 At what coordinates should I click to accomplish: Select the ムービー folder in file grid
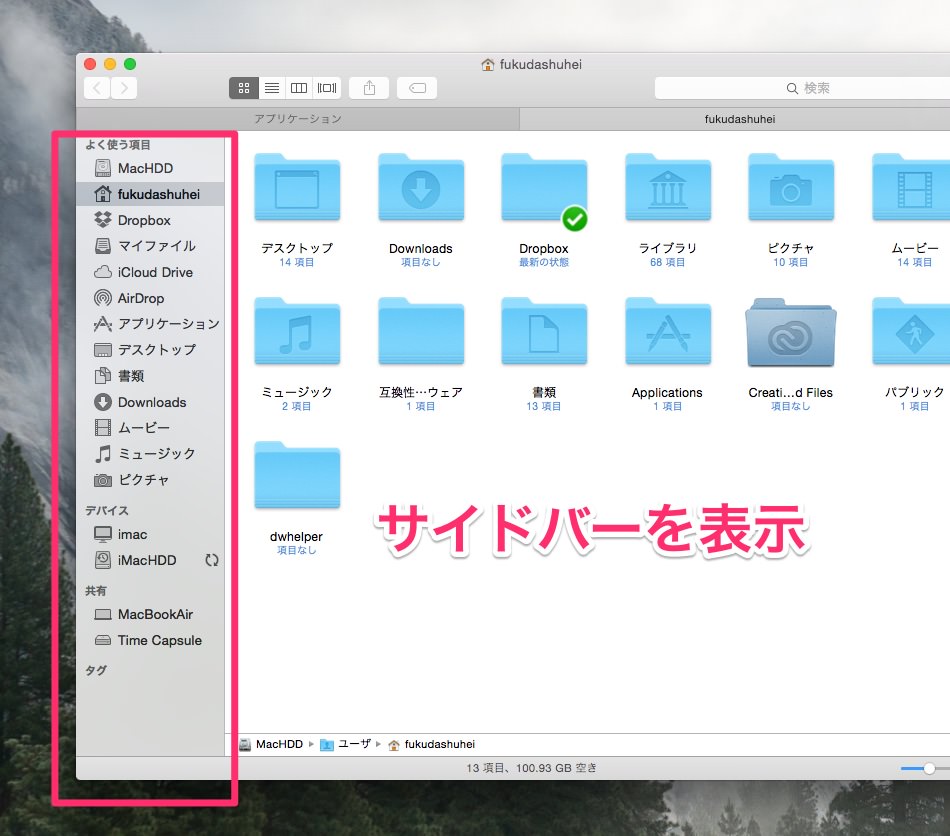911,187
